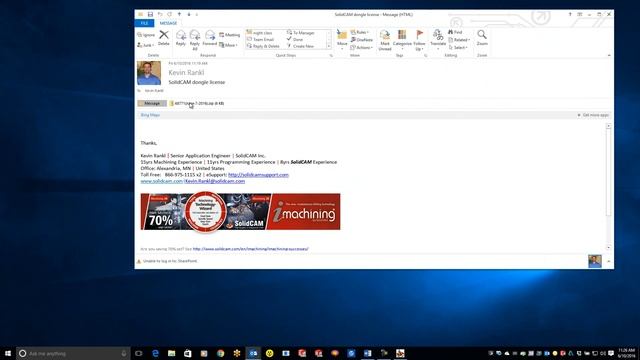Image resolution: width=640 pixels, height=360 pixels.
Task: Select the Message attachment-bar button
Action: point(152,104)
